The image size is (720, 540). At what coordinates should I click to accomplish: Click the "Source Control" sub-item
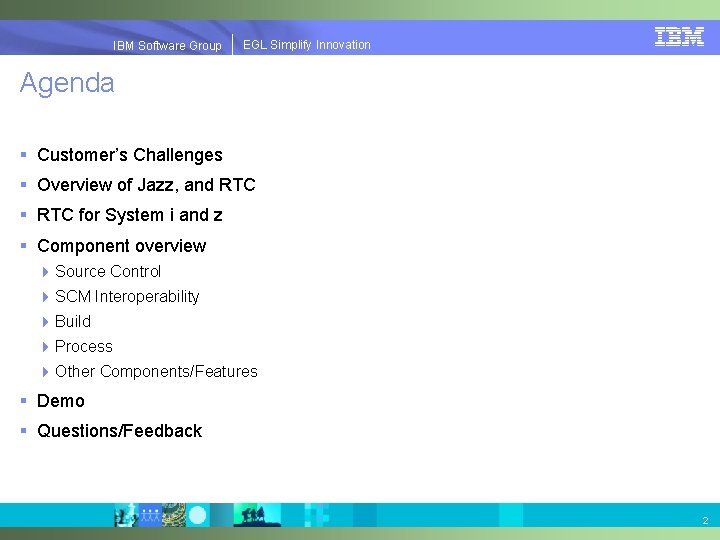108,271
